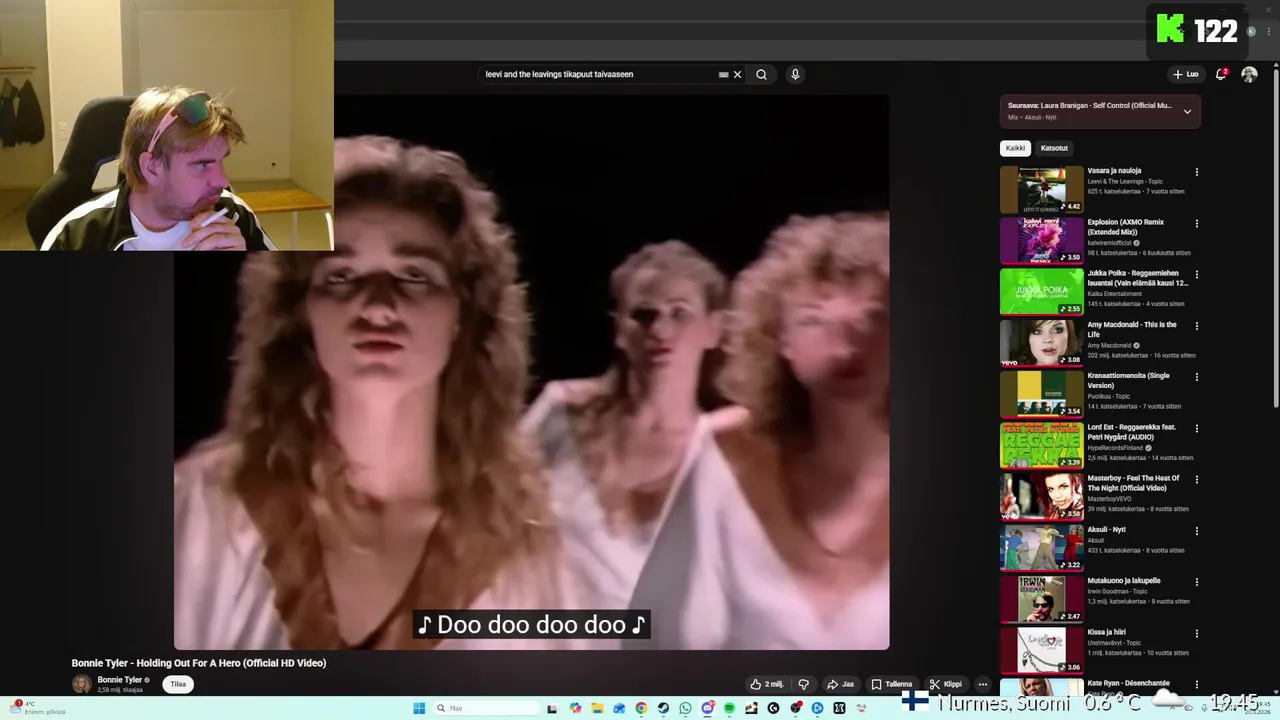Image resolution: width=1280 pixels, height=720 pixels.
Task: Open Copilot from the taskbar
Action: pos(575,708)
